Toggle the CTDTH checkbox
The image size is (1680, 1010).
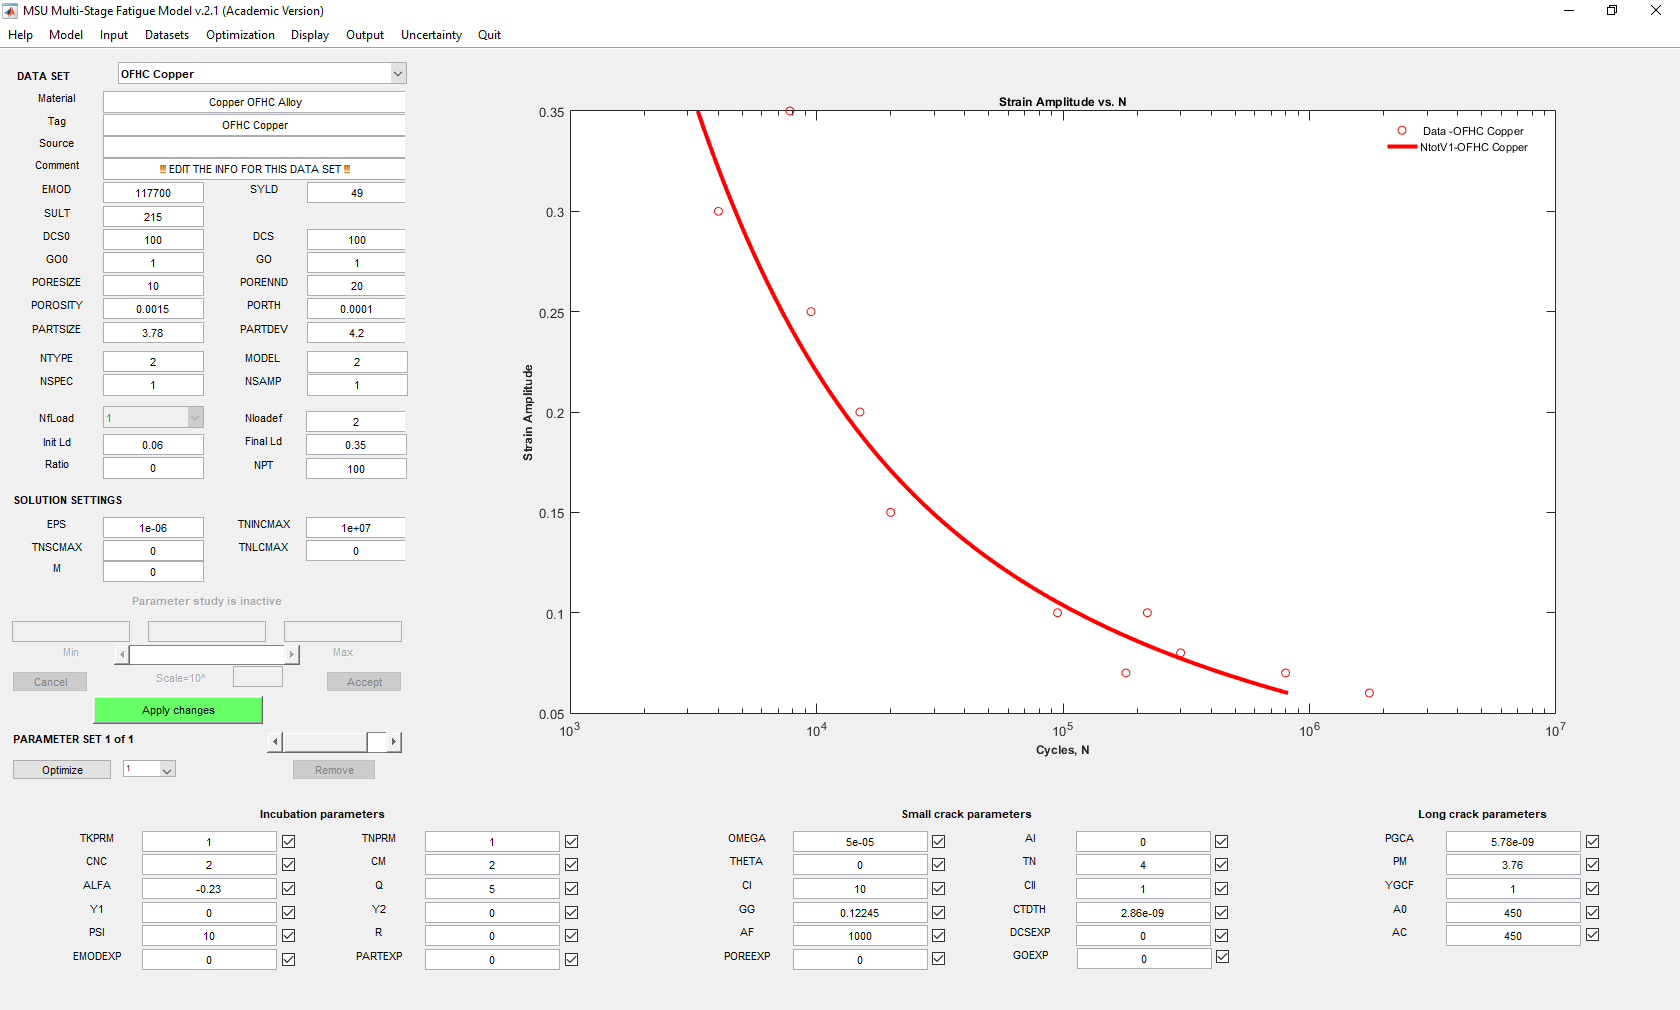1221,913
